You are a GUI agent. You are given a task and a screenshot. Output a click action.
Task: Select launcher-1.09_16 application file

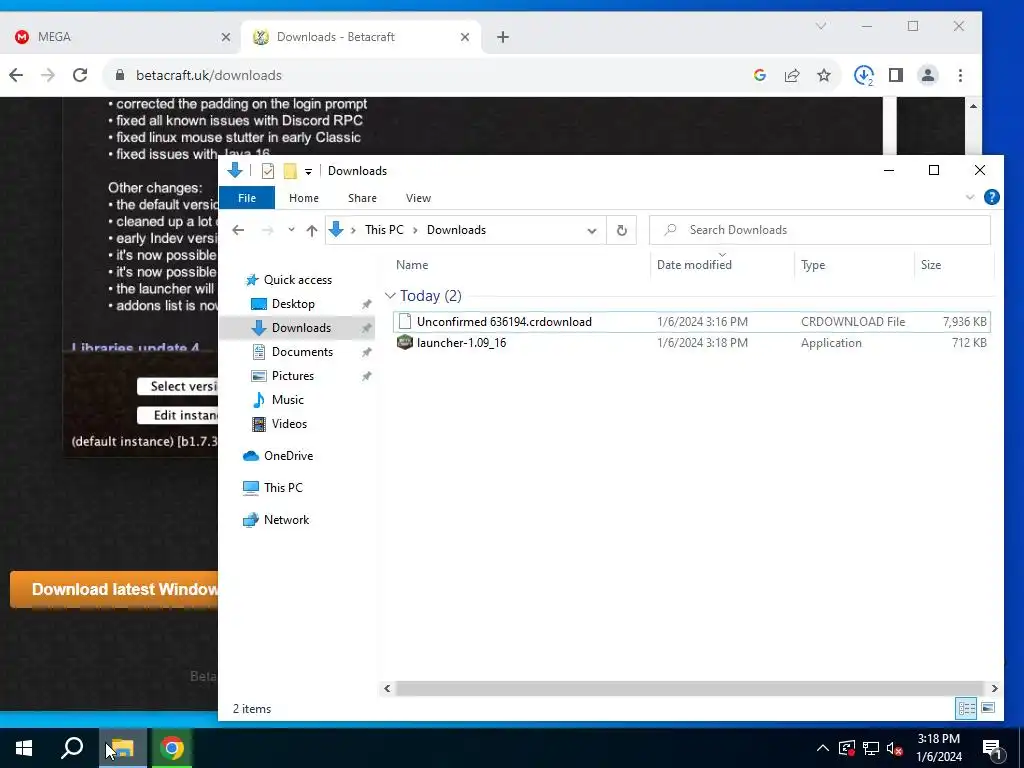(692, 342)
